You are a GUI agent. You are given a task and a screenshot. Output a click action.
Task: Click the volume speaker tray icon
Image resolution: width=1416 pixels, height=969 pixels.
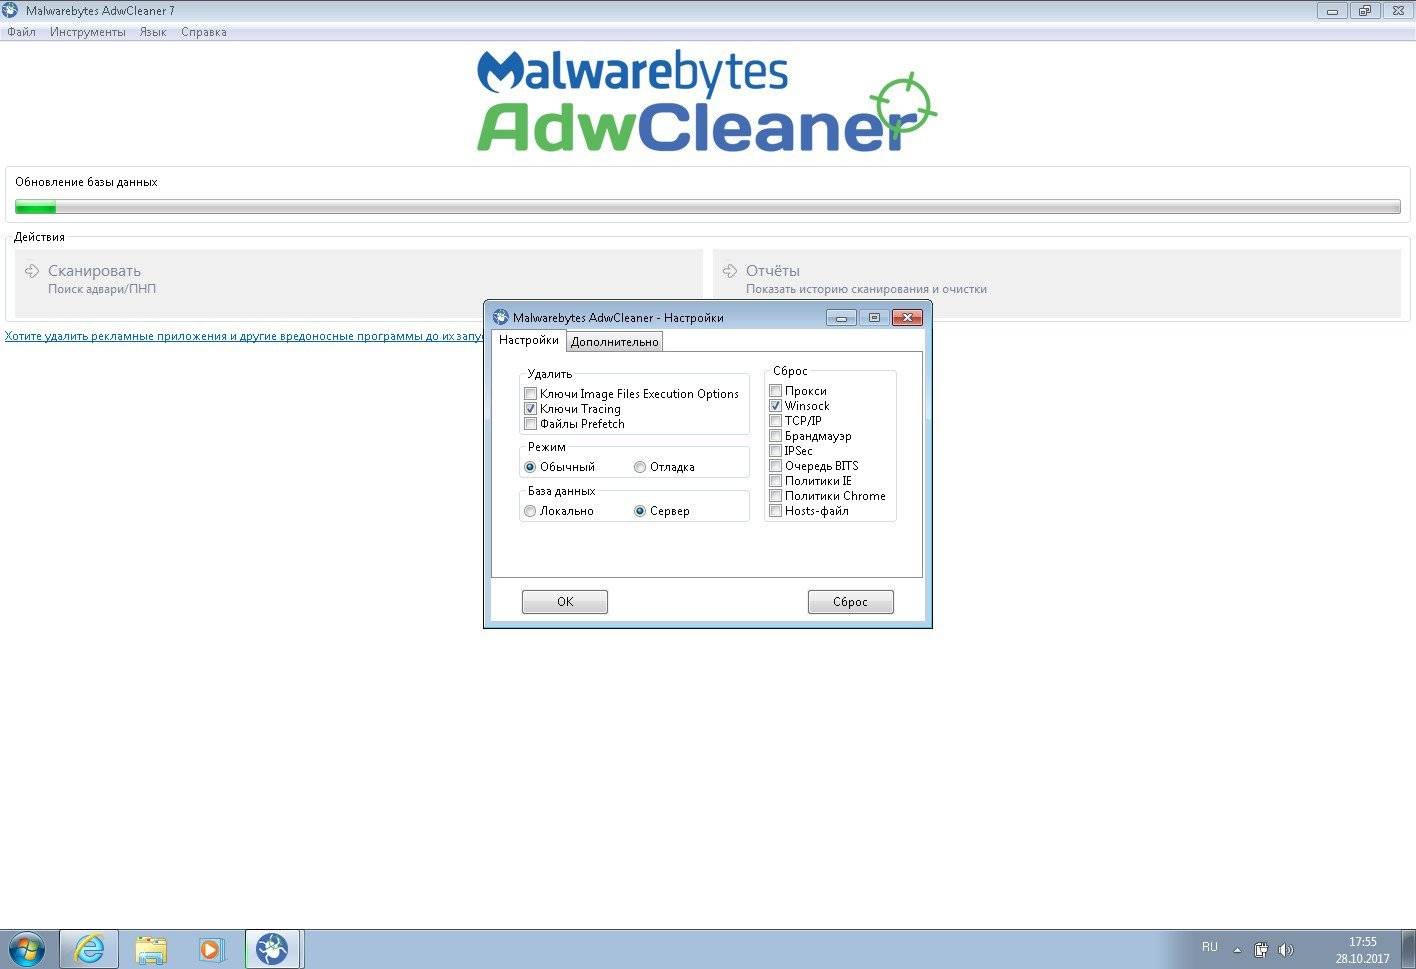click(1286, 949)
